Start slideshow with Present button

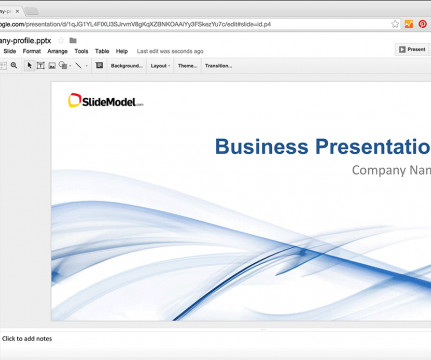[412, 49]
